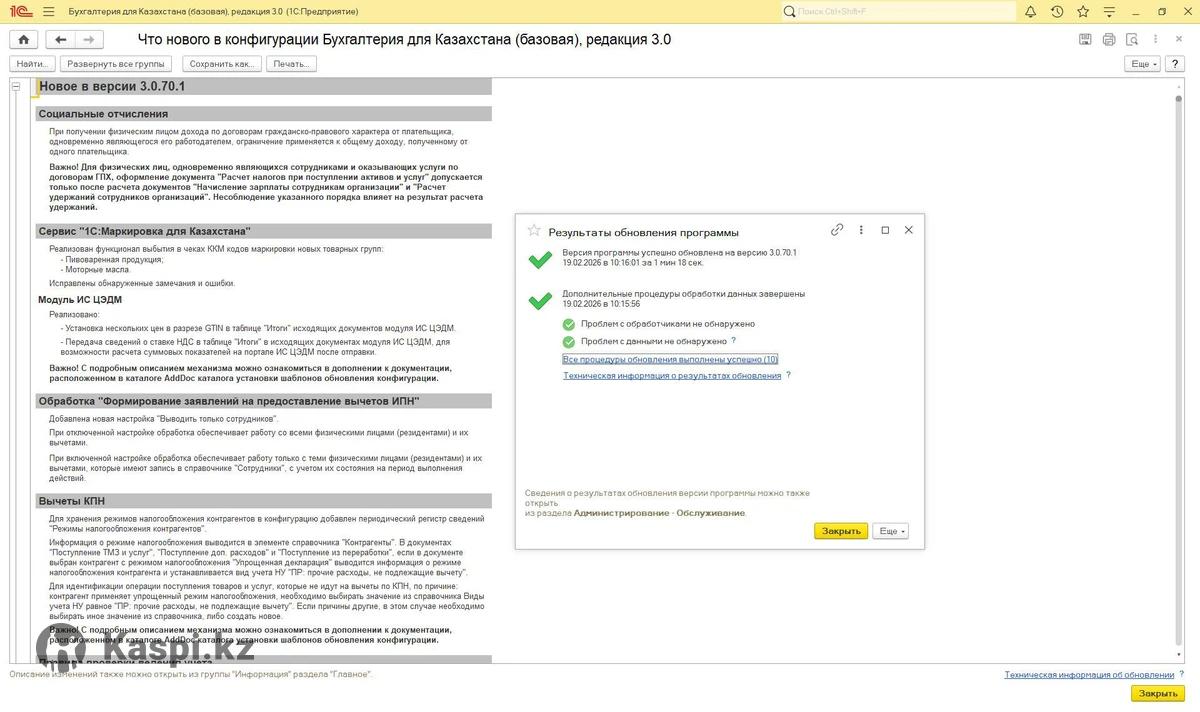Viewport: 1200px width, 712px height.
Task: Add update results dialog to favorites star
Action: [x=534, y=231]
